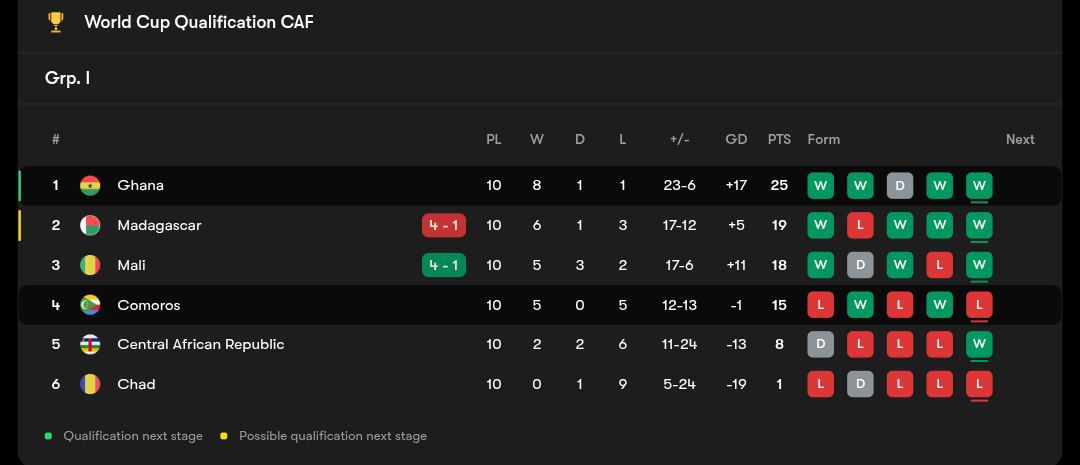Sort the table by PTS column header
This screenshot has height=465, width=1080.
point(779,139)
